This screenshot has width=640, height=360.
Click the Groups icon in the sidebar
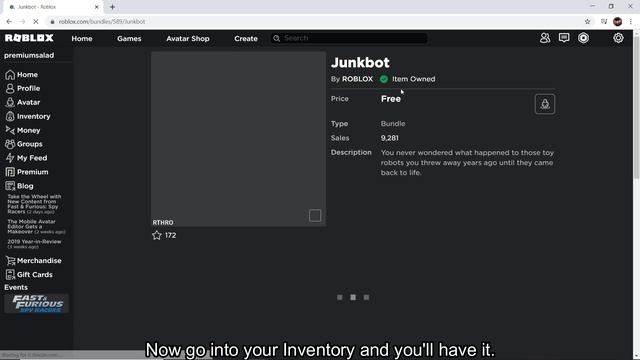click(x=10, y=144)
